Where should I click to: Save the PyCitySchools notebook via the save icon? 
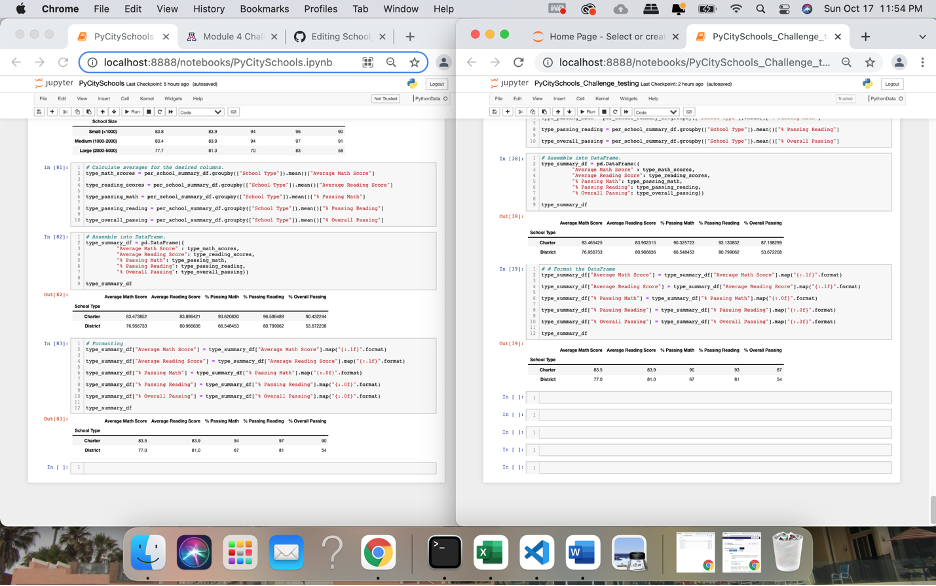click(40, 112)
